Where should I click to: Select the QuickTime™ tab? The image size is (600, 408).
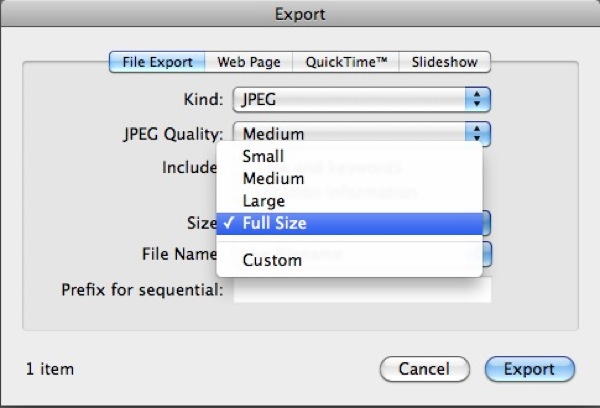tap(346, 62)
